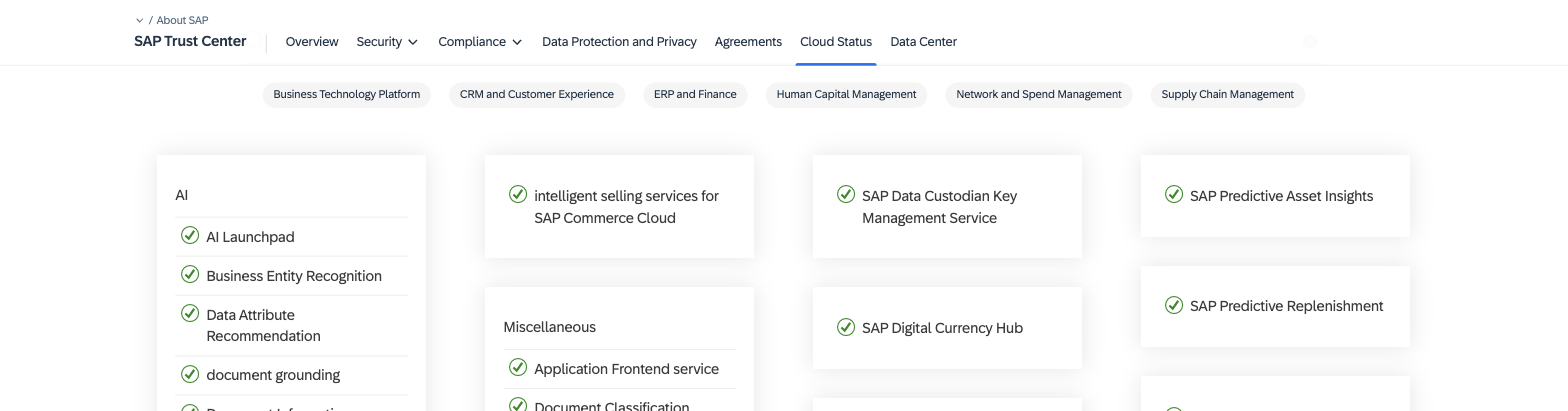Viewport: 1568px width, 411px height.
Task: Open SAP Predictive Replenishment entry
Action: point(1286,306)
